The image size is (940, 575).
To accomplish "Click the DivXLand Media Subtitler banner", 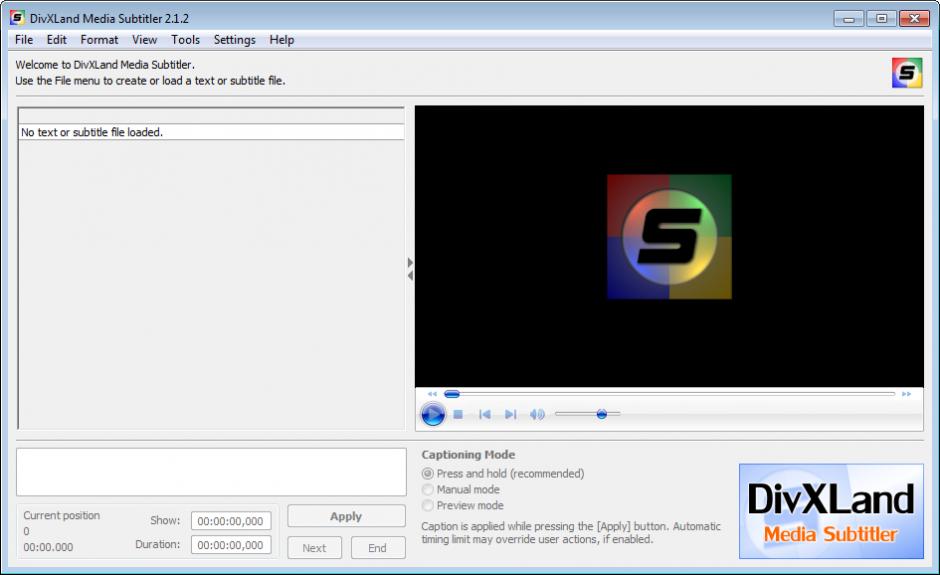I will pos(831,511).
